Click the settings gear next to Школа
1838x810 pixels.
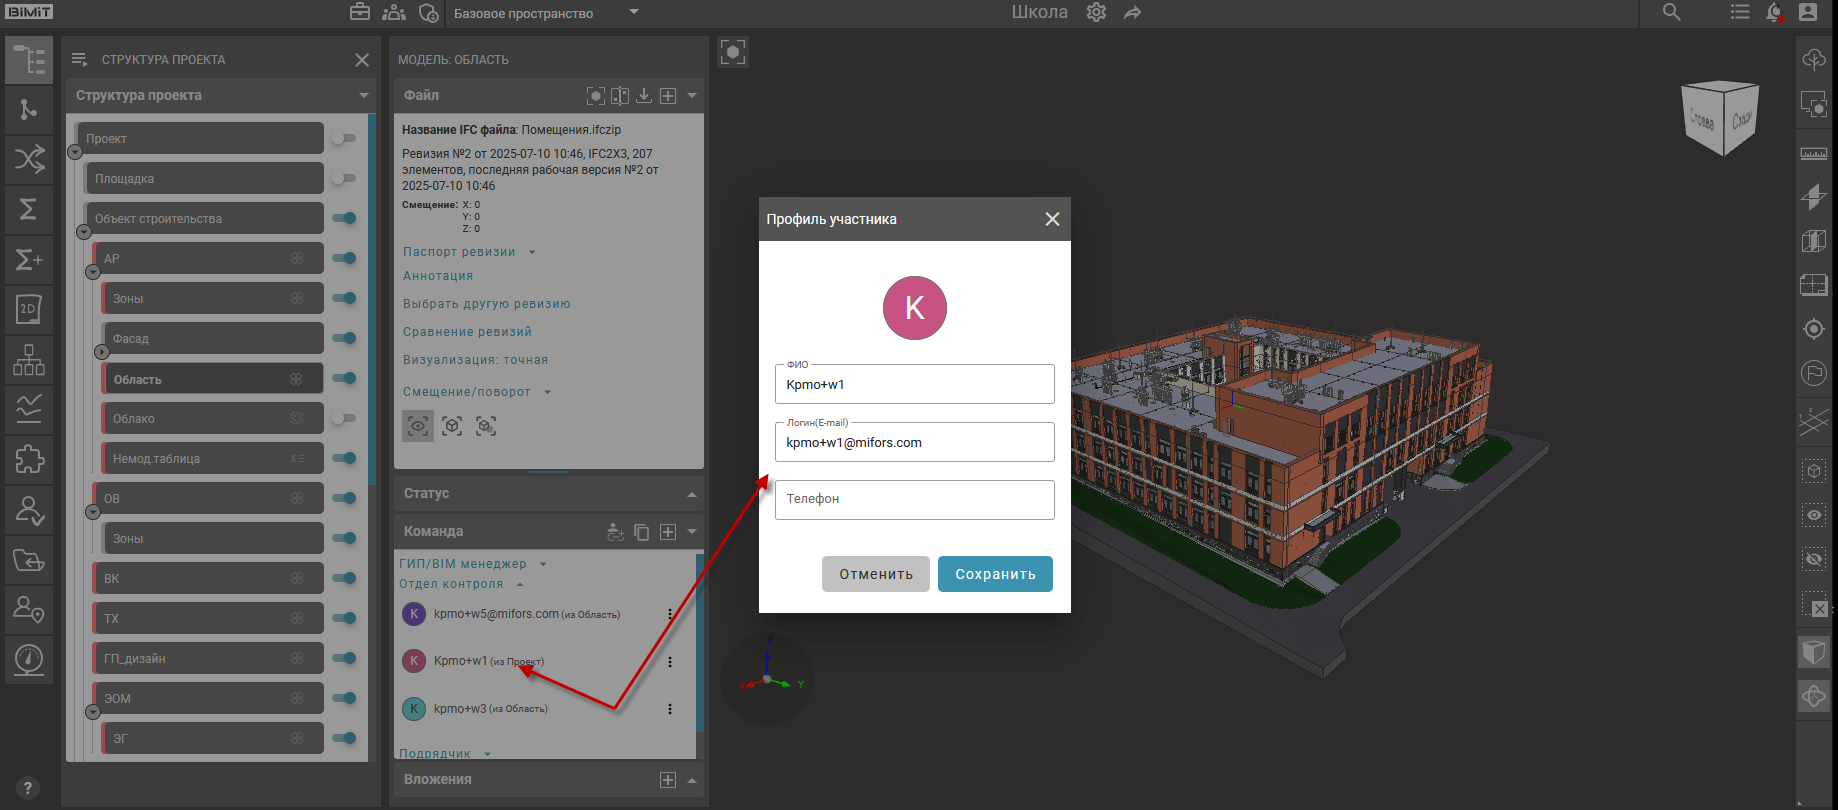(x=1096, y=13)
